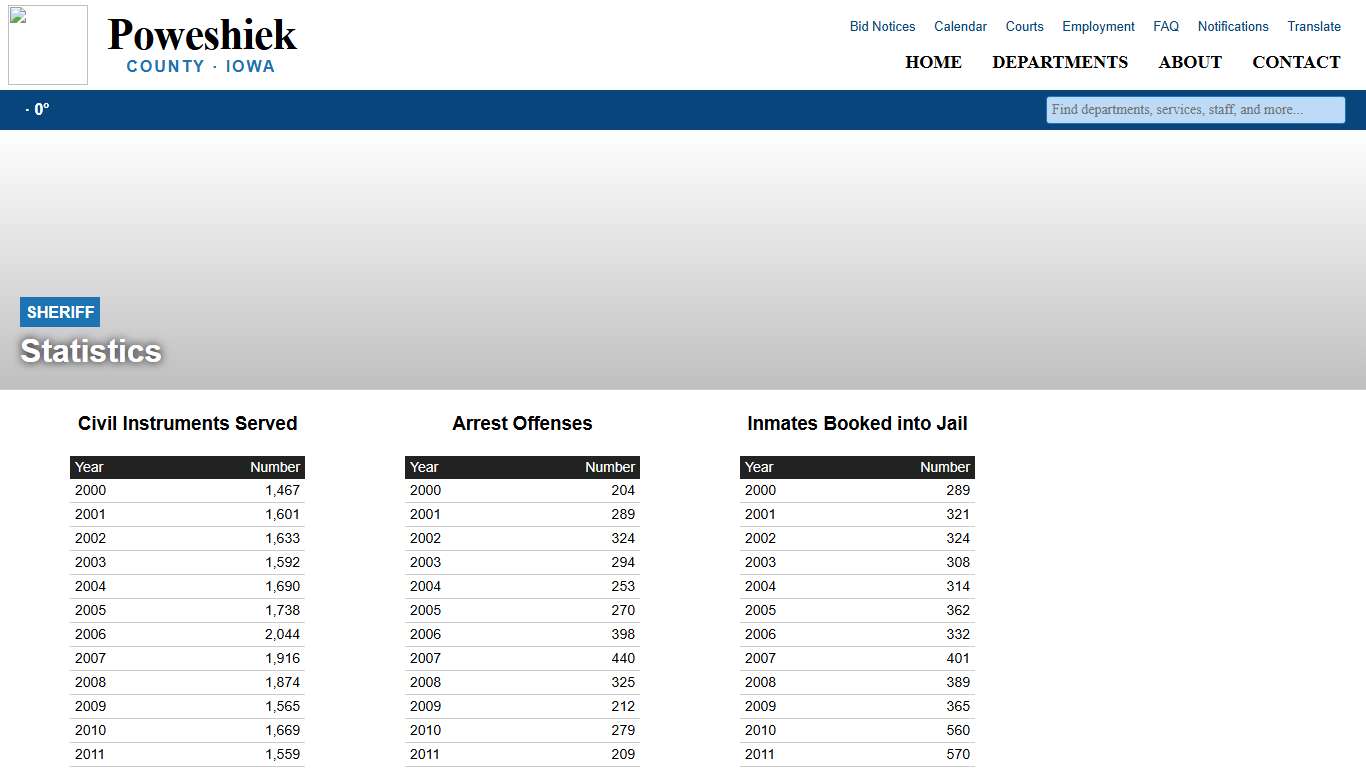Open the ABOUT menu
The height and width of the screenshot is (768, 1366).
pos(1189,62)
